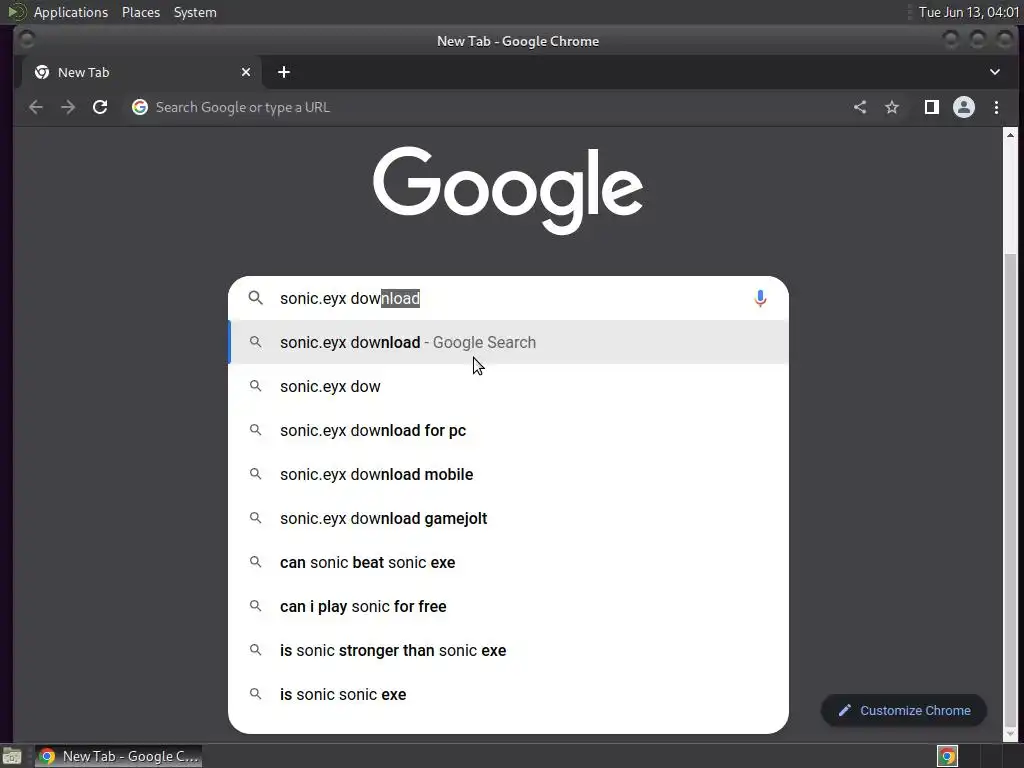The width and height of the screenshot is (1024, 768).
Task: Reload the current page
Action: tap(100, 107)
